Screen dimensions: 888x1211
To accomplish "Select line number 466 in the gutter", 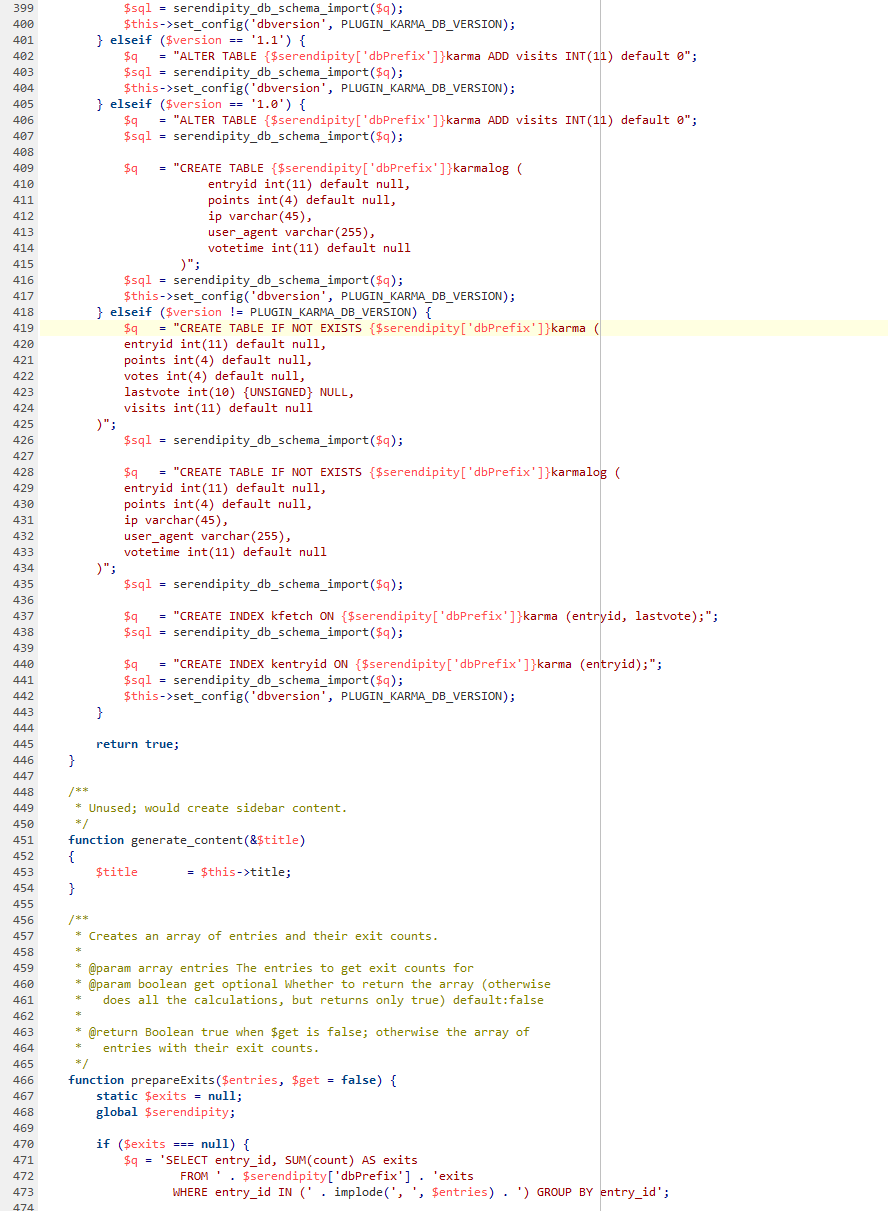I will click(22, 1080).
